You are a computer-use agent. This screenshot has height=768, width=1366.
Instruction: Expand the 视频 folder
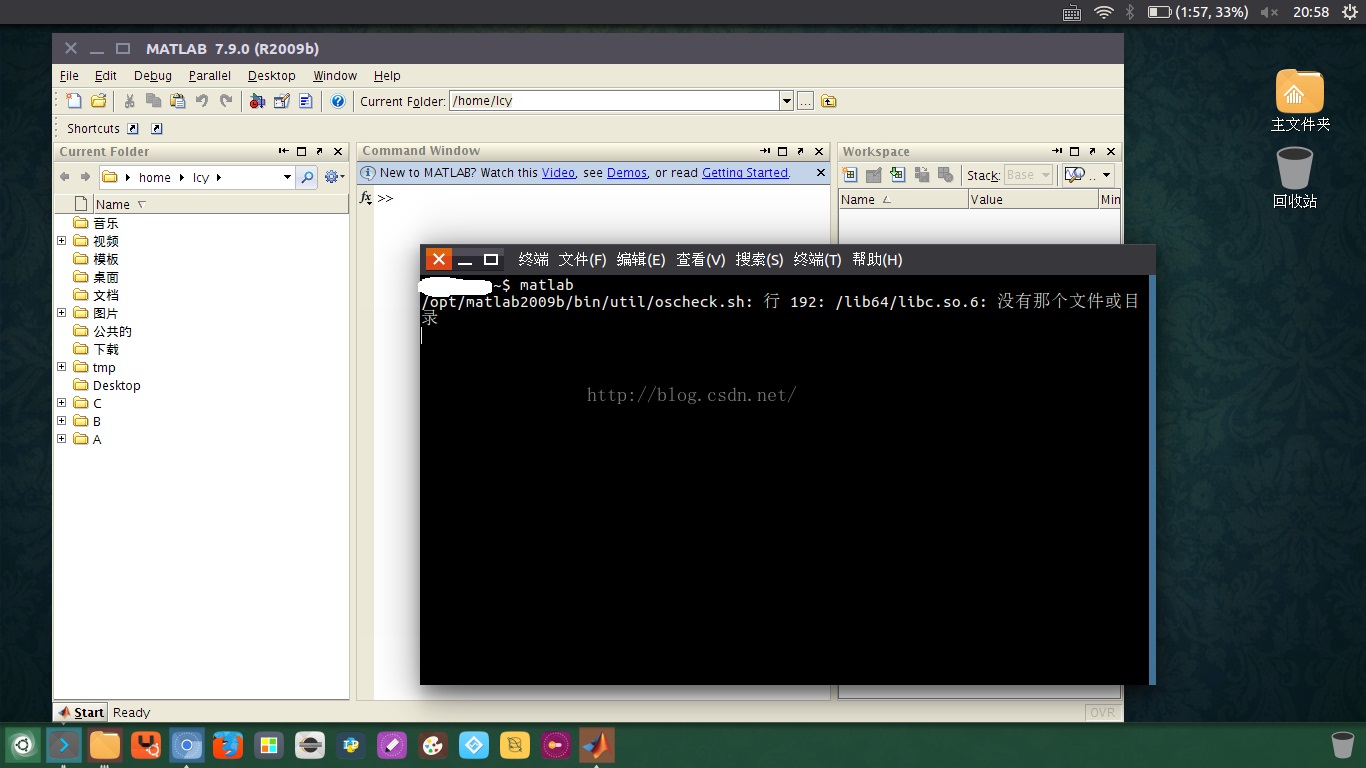(x=62, y=241)
